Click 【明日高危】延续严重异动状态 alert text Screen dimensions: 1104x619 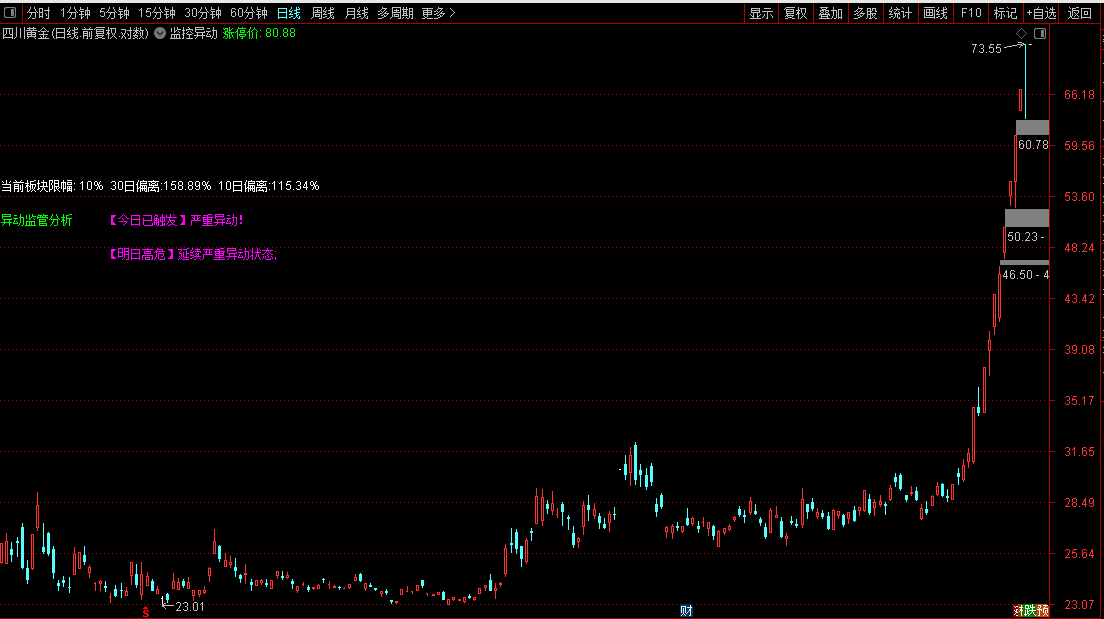[x=193, y=254]
